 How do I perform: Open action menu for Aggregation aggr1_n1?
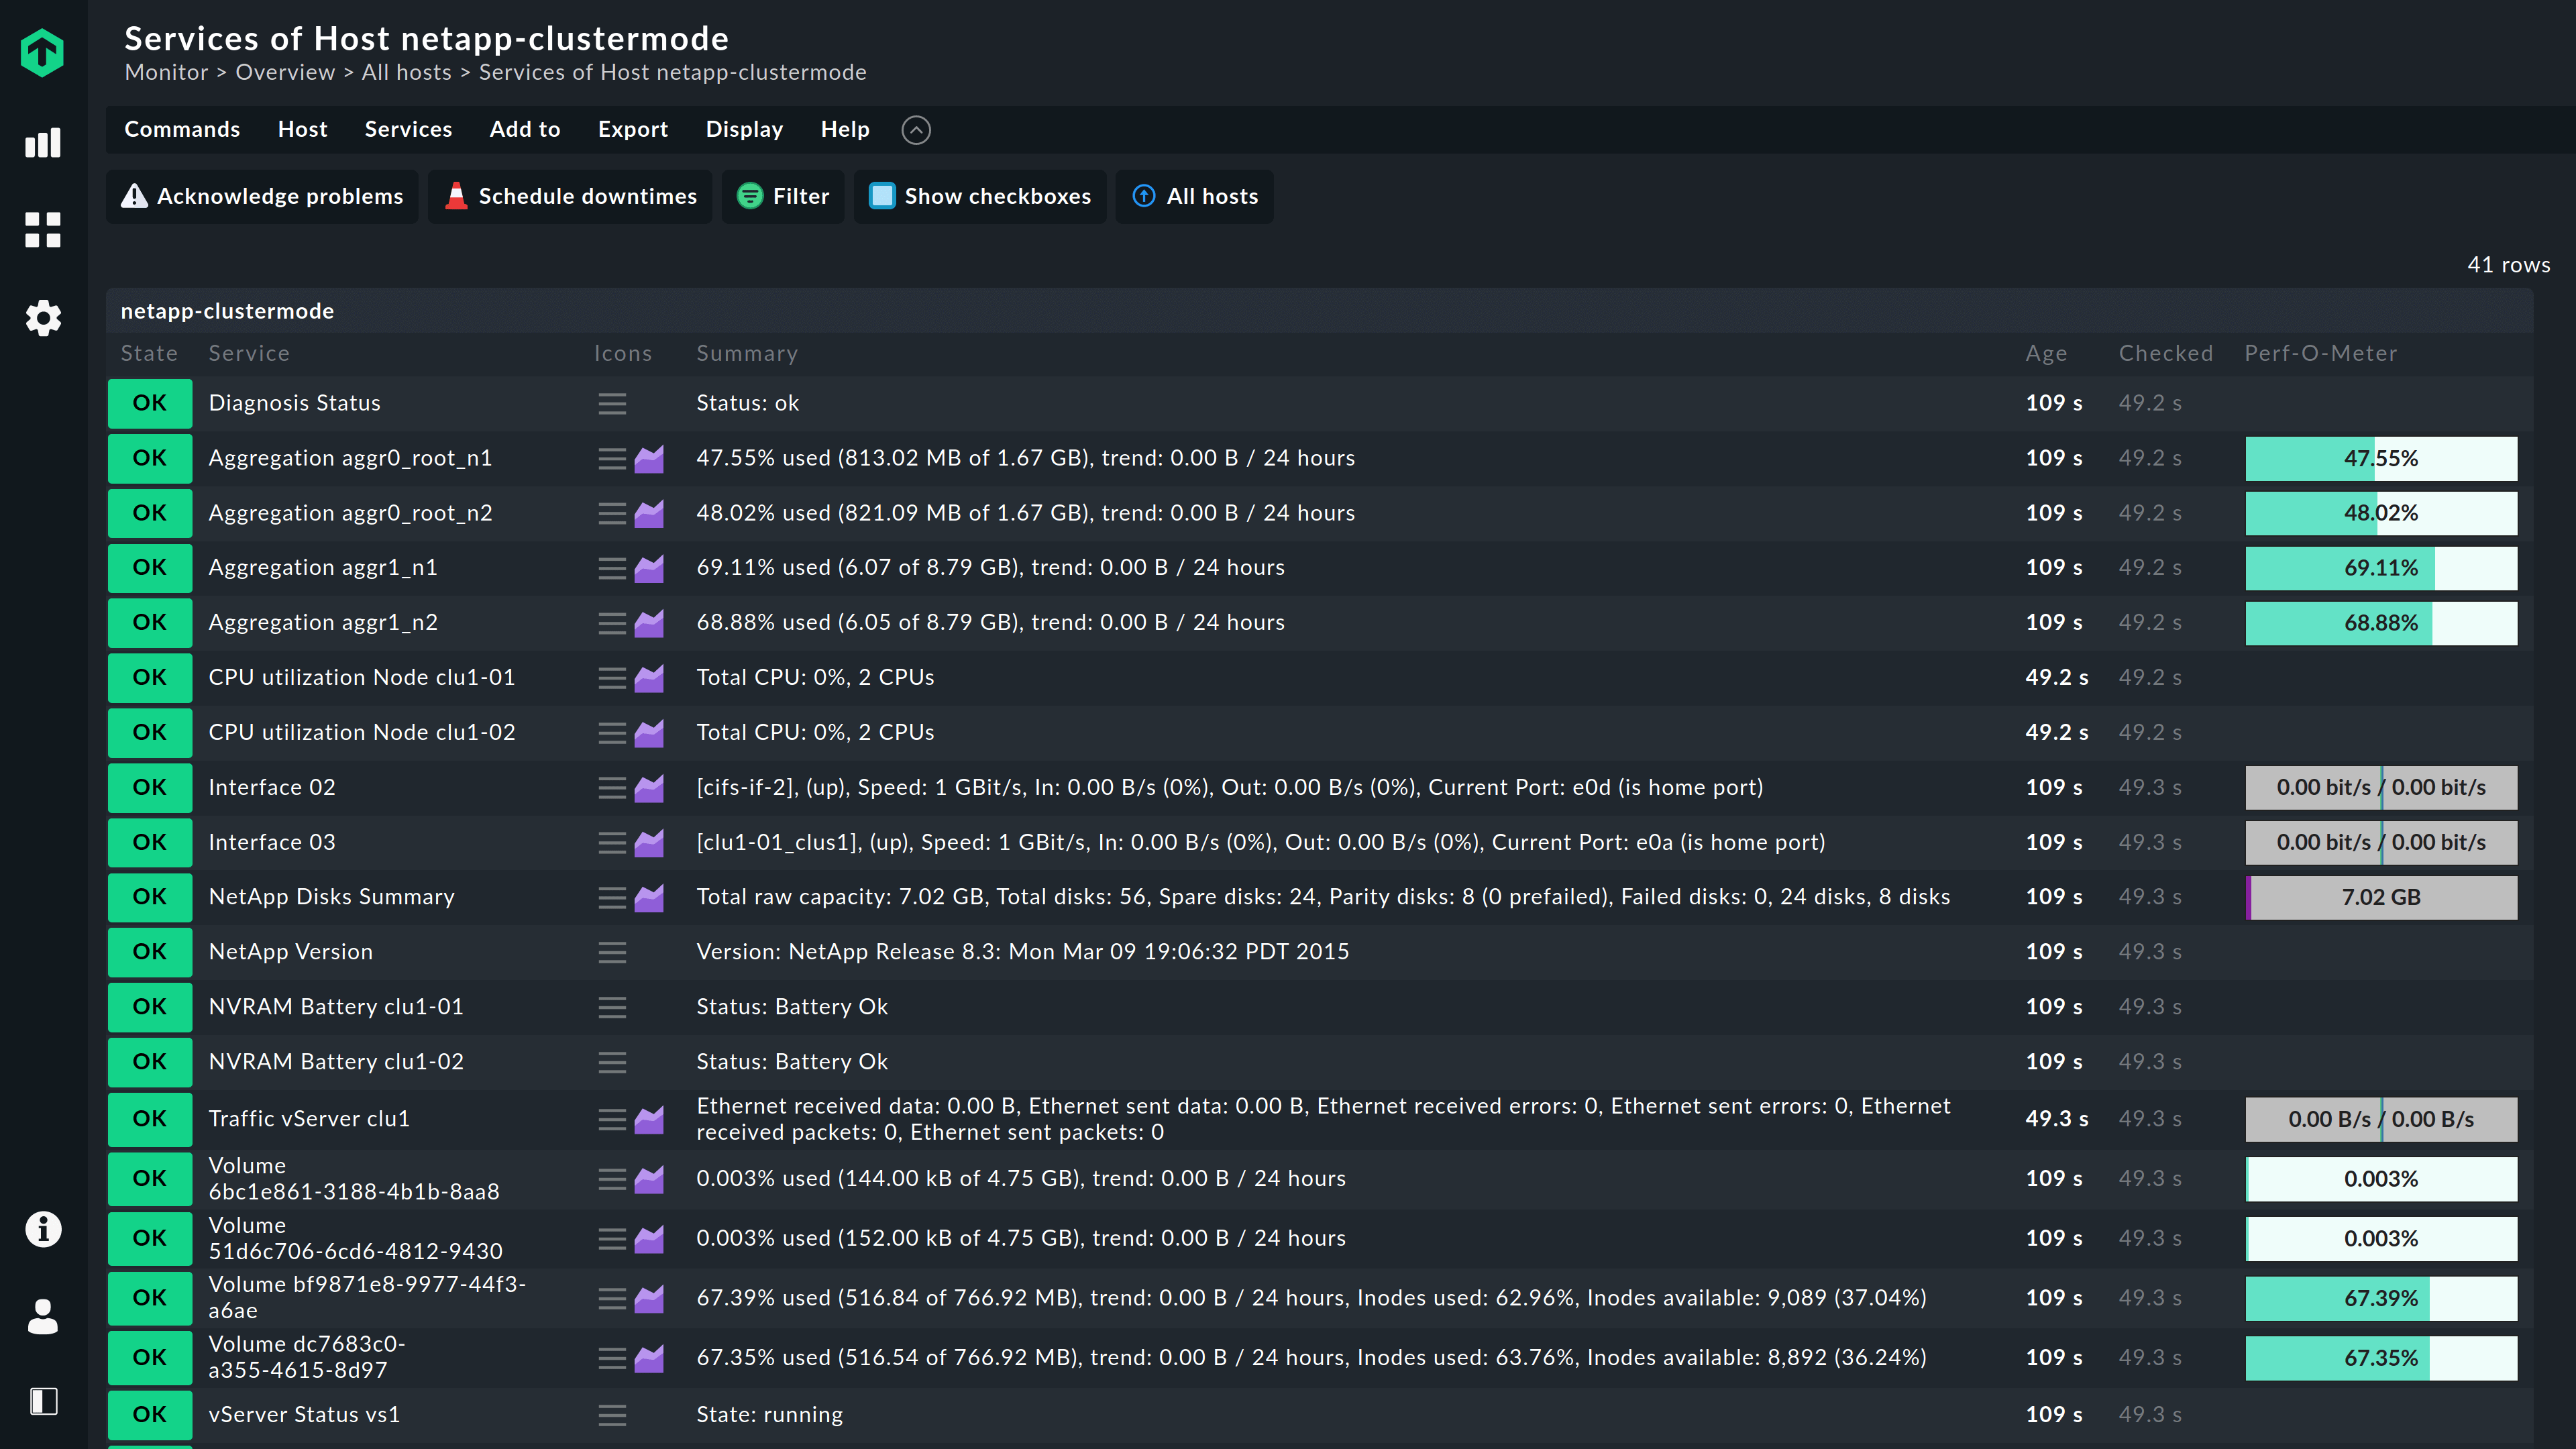pos(612,568)
